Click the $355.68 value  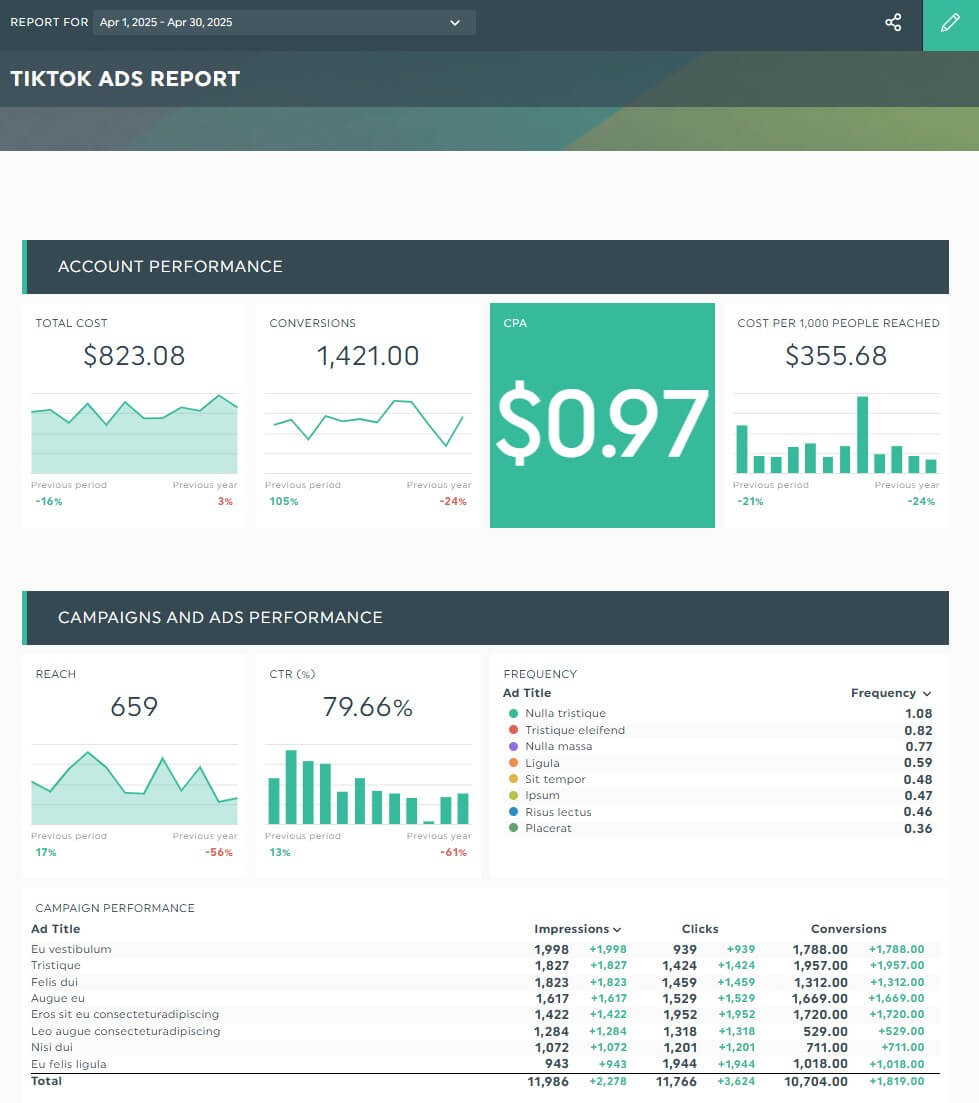[836, 356]
